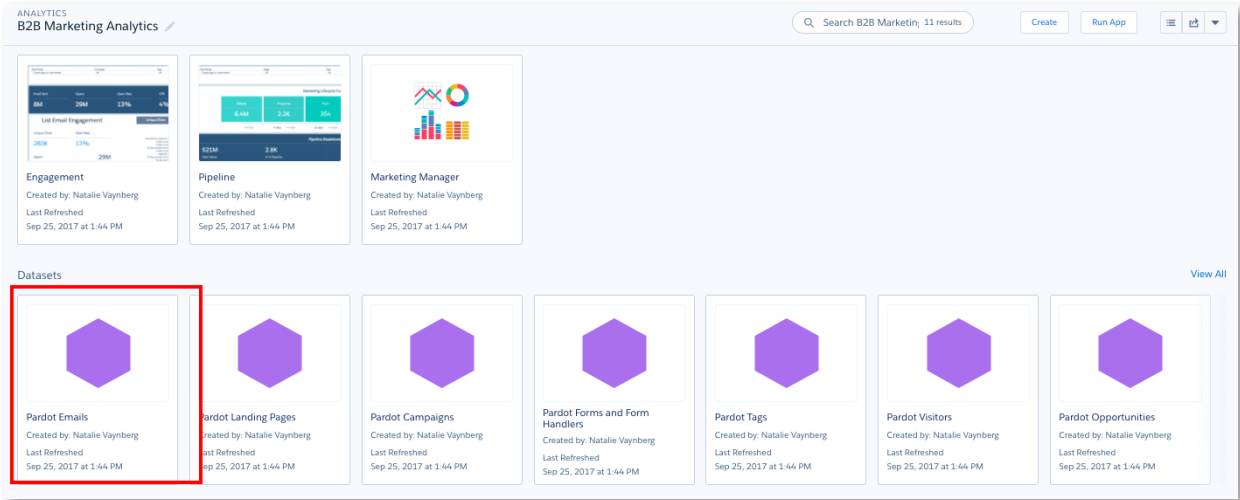
Task: Focus the Search B2B Marketing field
Action: (882, 22)
